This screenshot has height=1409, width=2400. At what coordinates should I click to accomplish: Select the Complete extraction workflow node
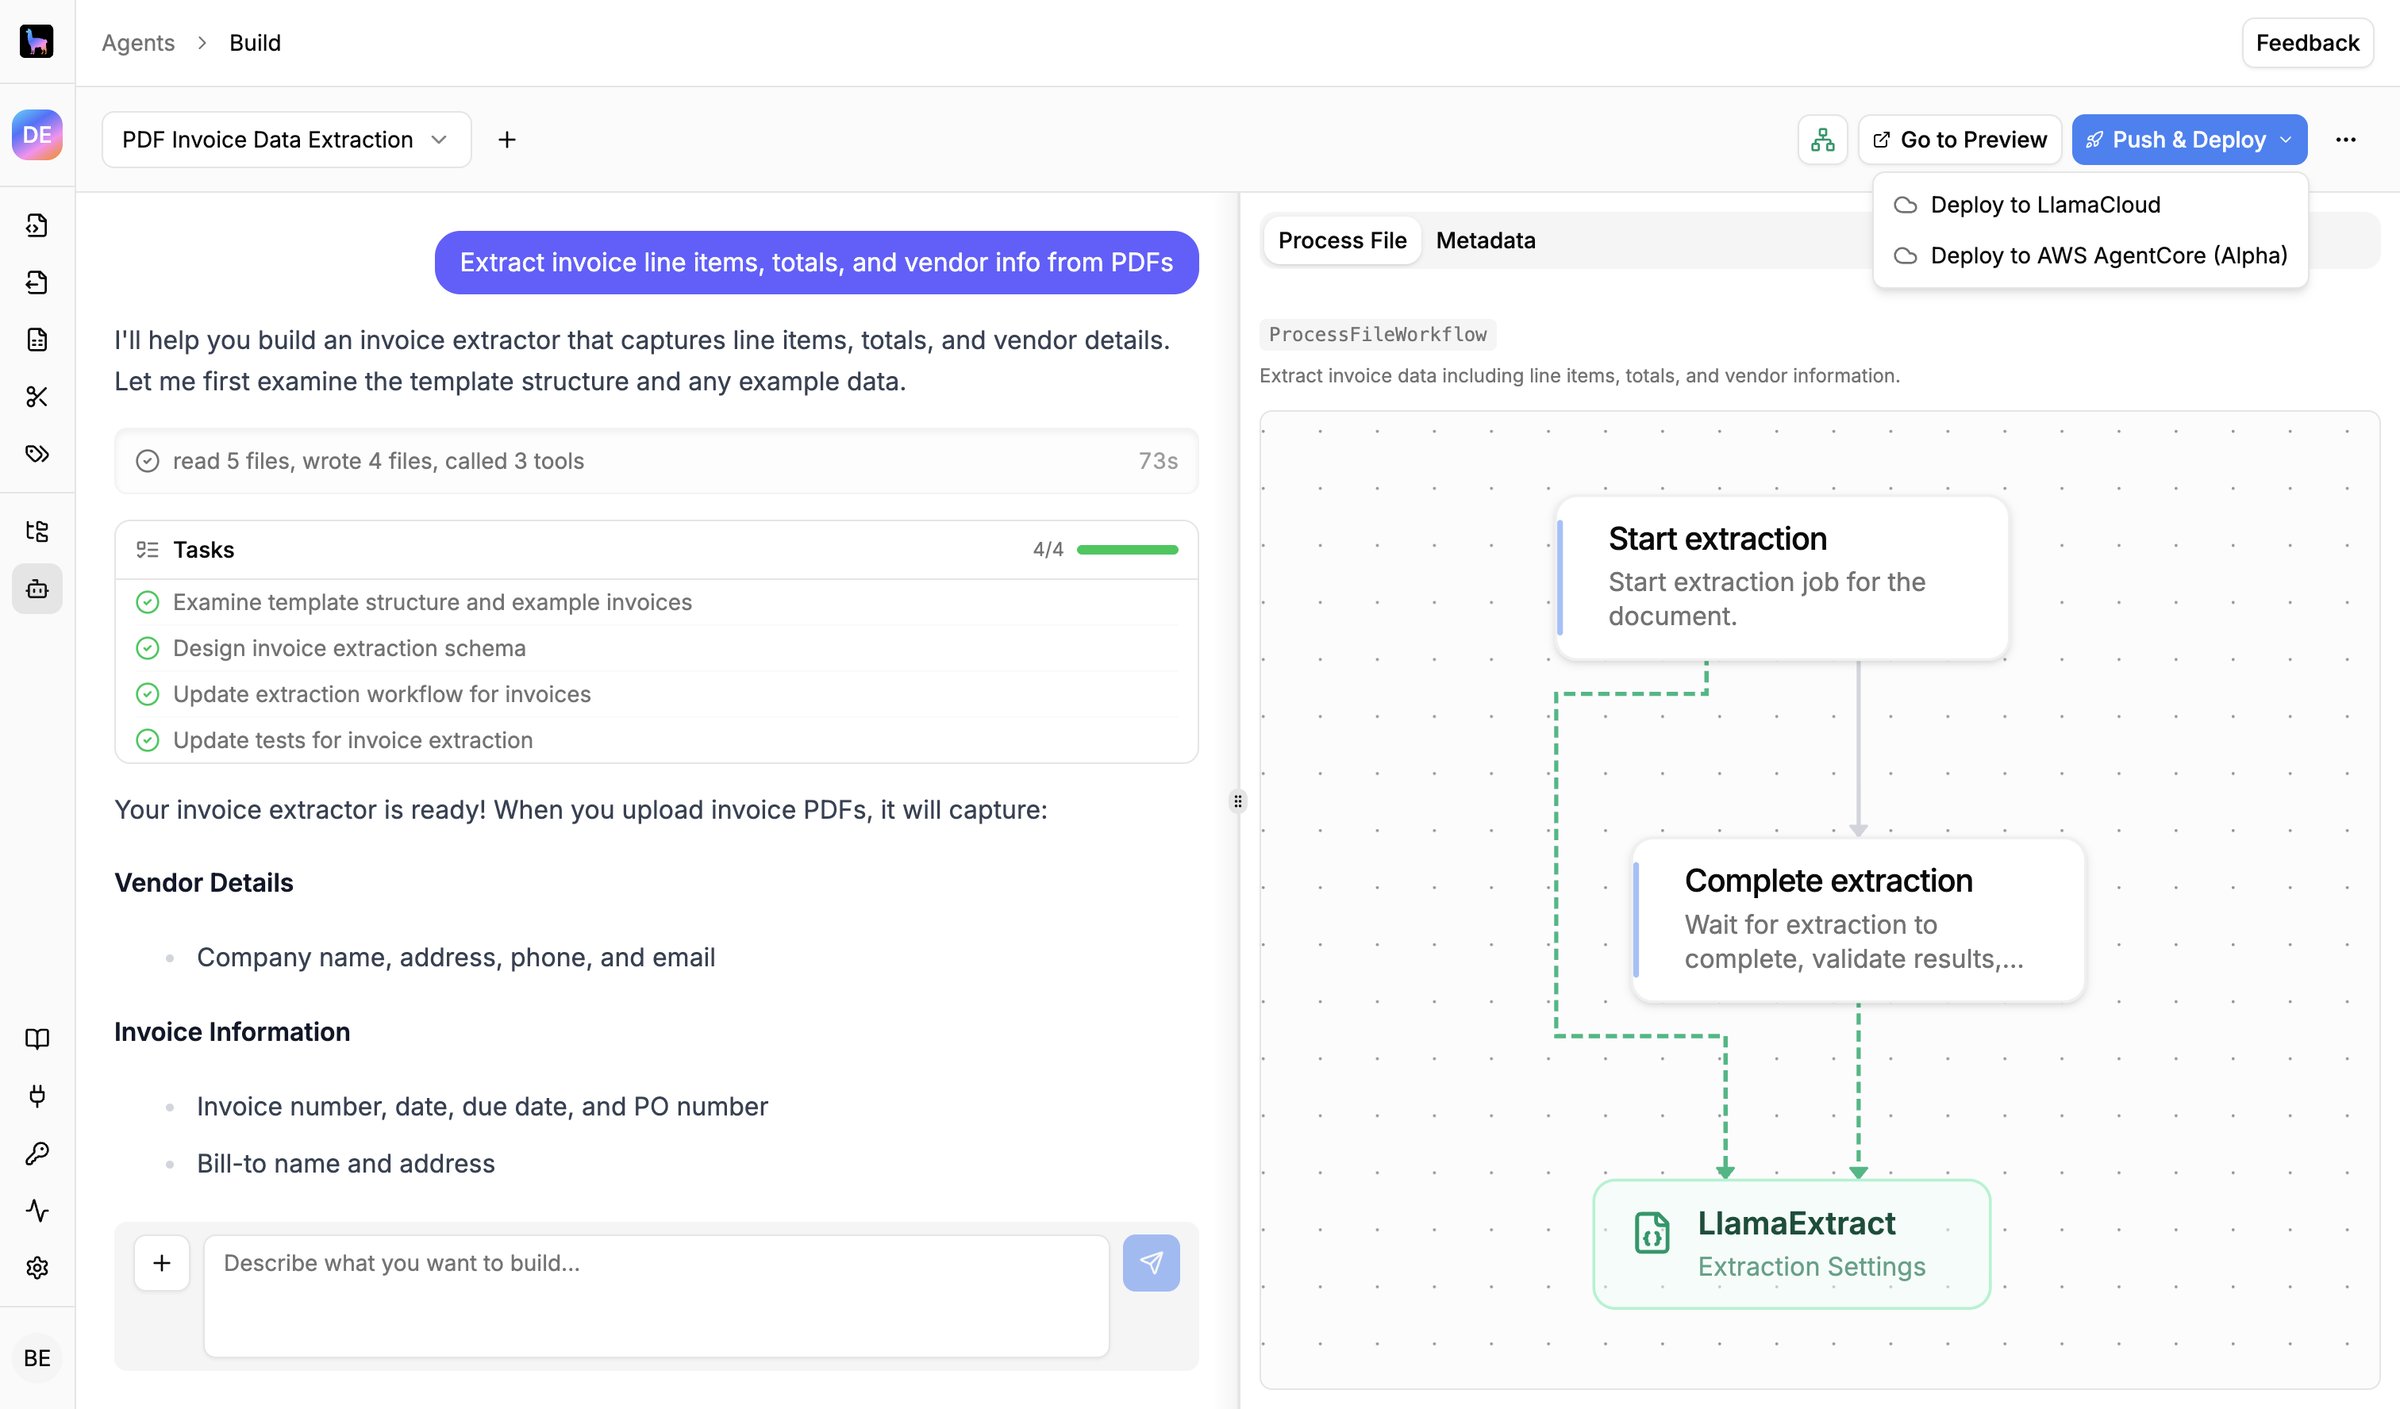(x=1858, y=920)
